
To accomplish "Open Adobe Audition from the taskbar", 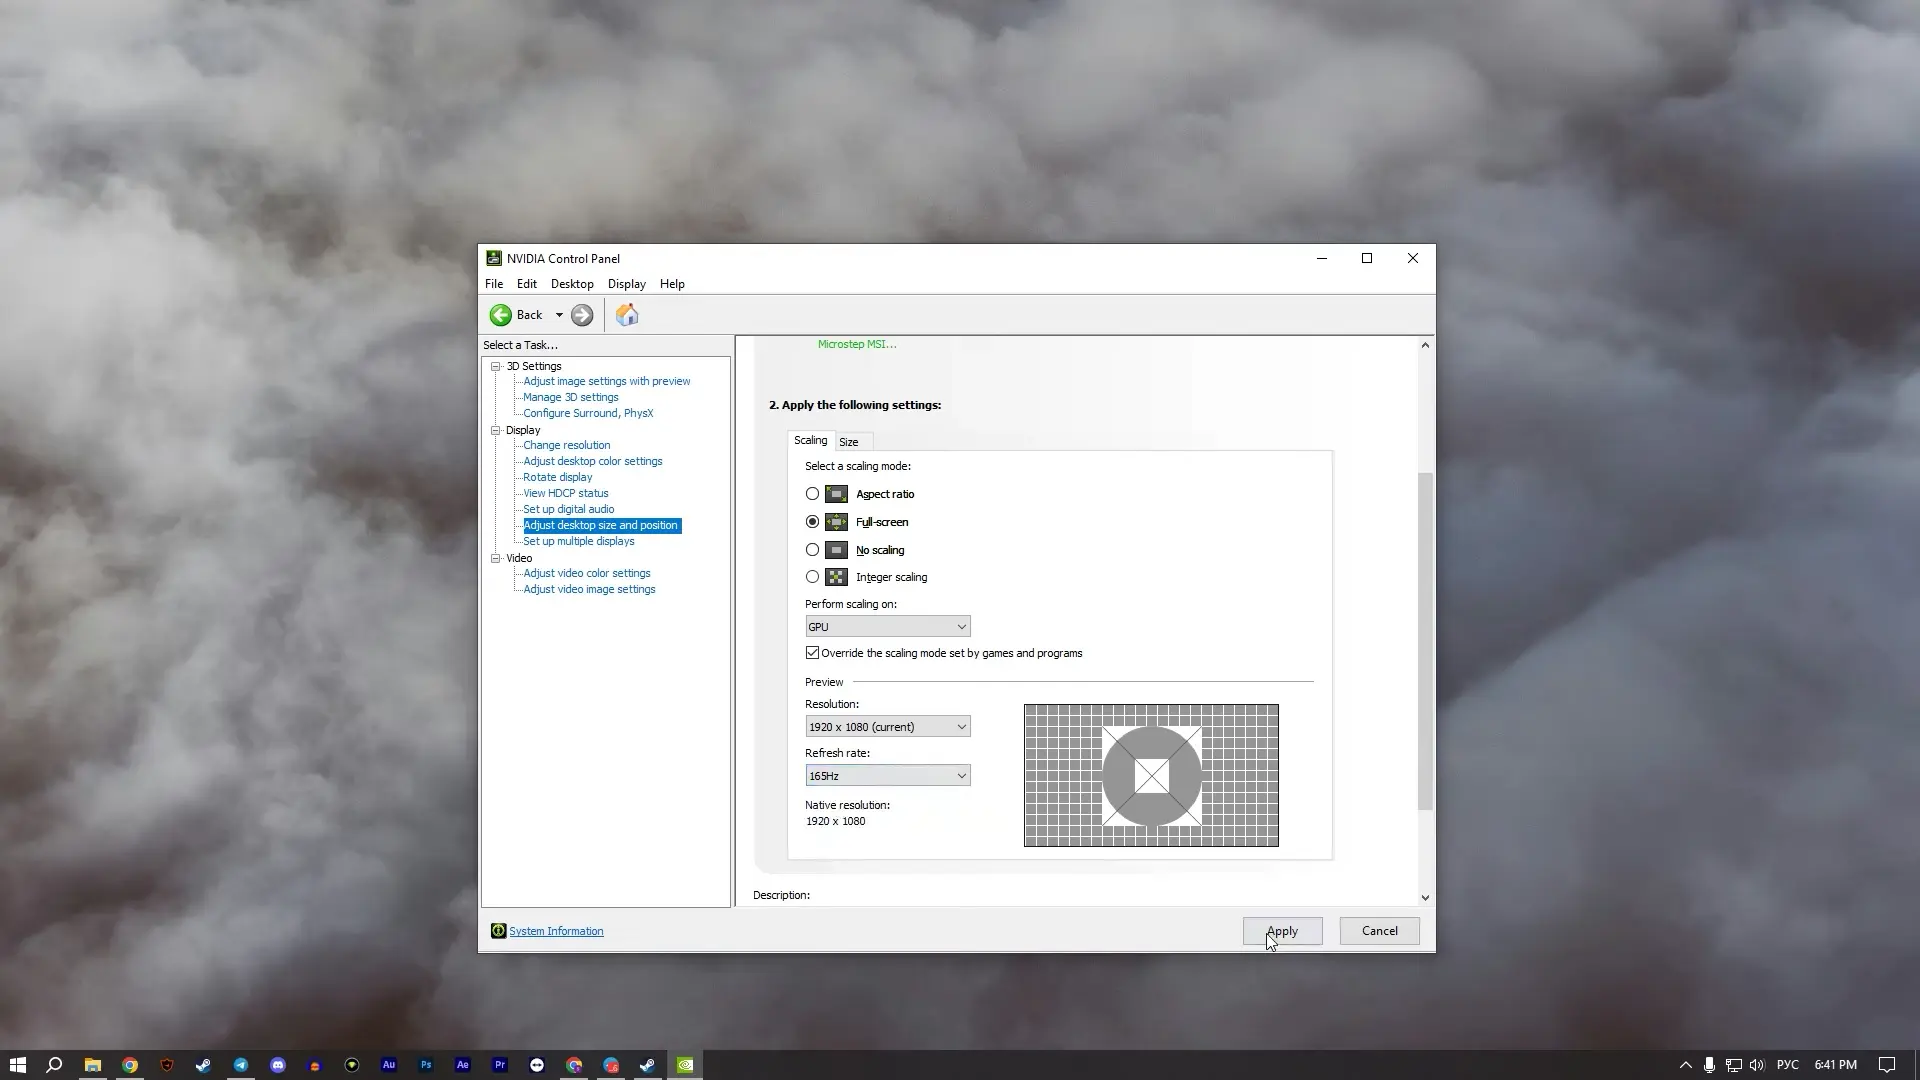I will pos(389,1065).
